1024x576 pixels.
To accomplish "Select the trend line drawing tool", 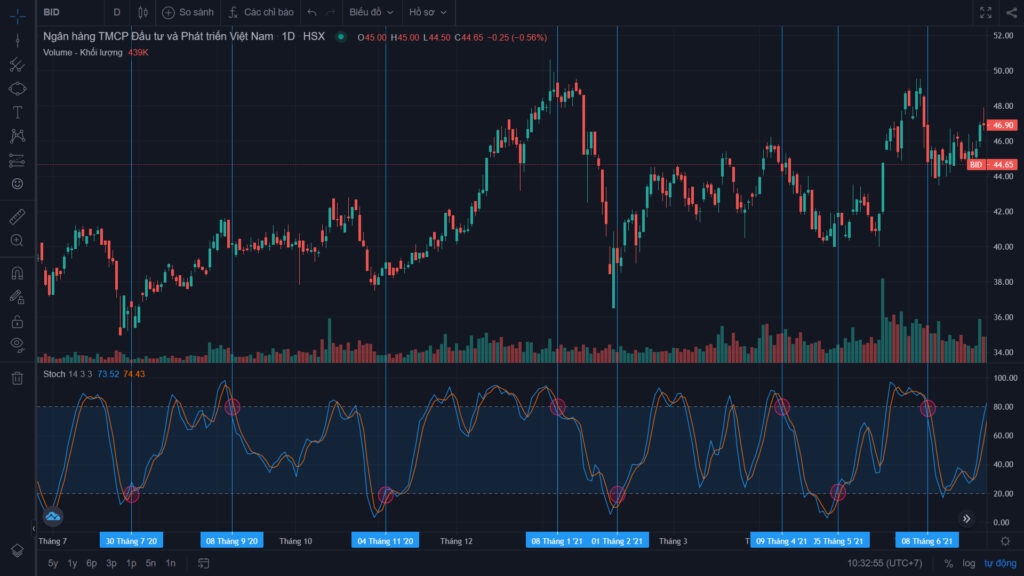I will [x=18, y=40].
